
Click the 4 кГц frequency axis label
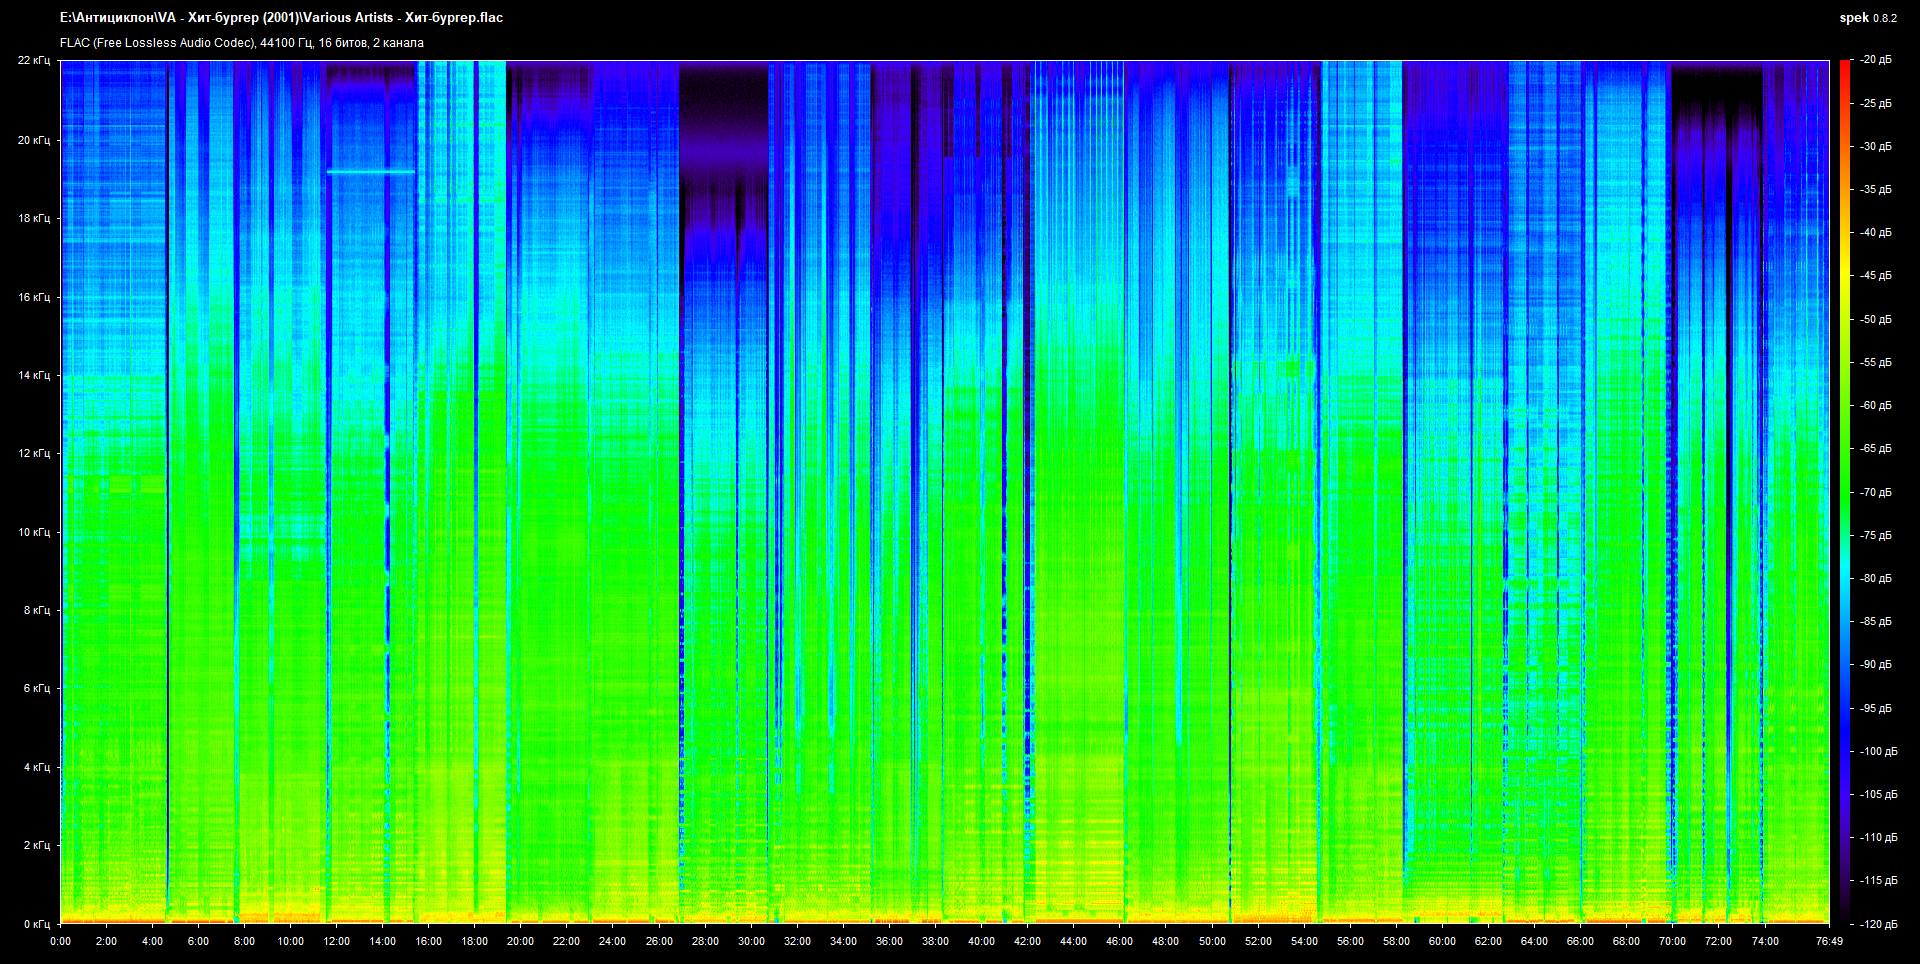[36, 767]
